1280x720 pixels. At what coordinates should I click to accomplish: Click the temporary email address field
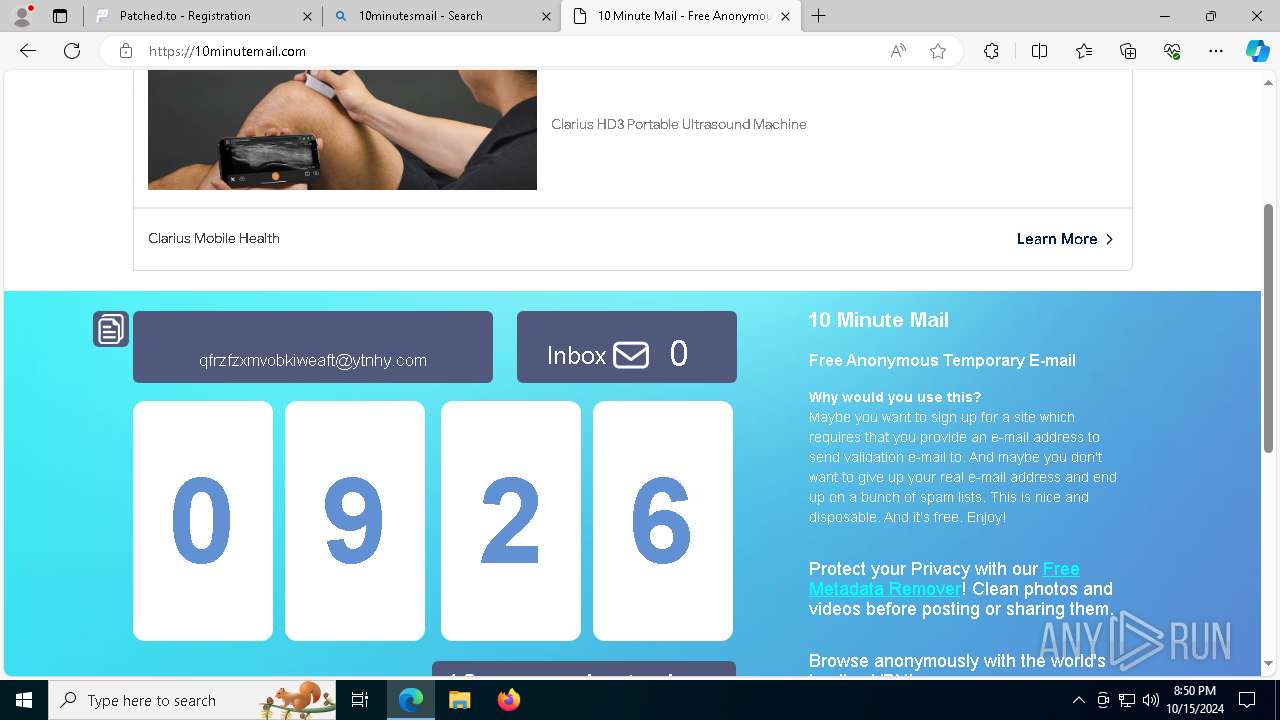click(313, 347)
